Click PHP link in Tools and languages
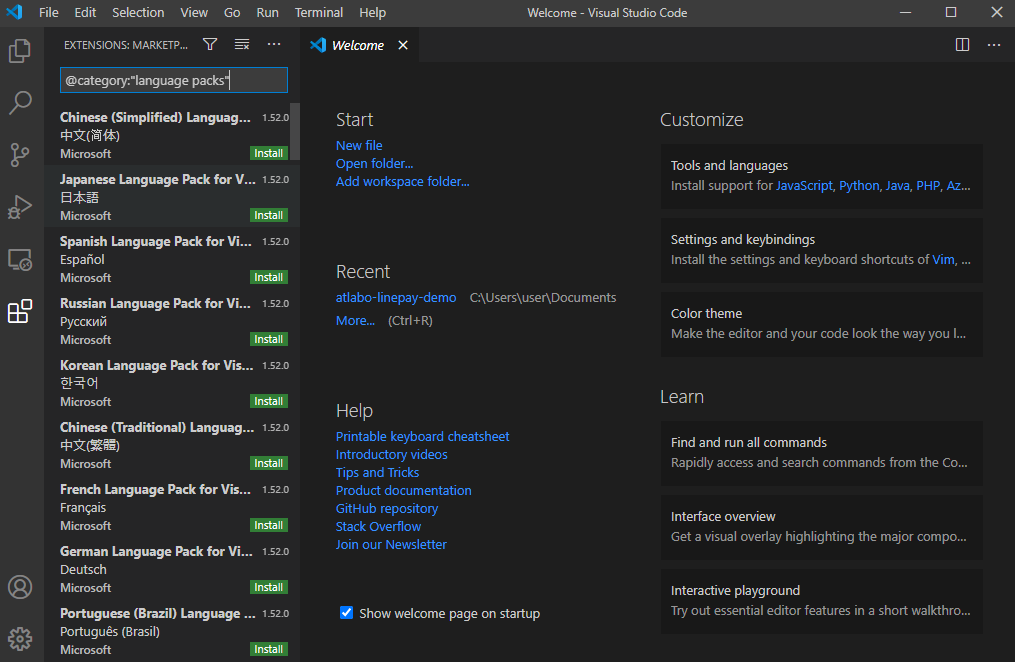Viewport: 1015px width, 662px height. pos(928,186)
